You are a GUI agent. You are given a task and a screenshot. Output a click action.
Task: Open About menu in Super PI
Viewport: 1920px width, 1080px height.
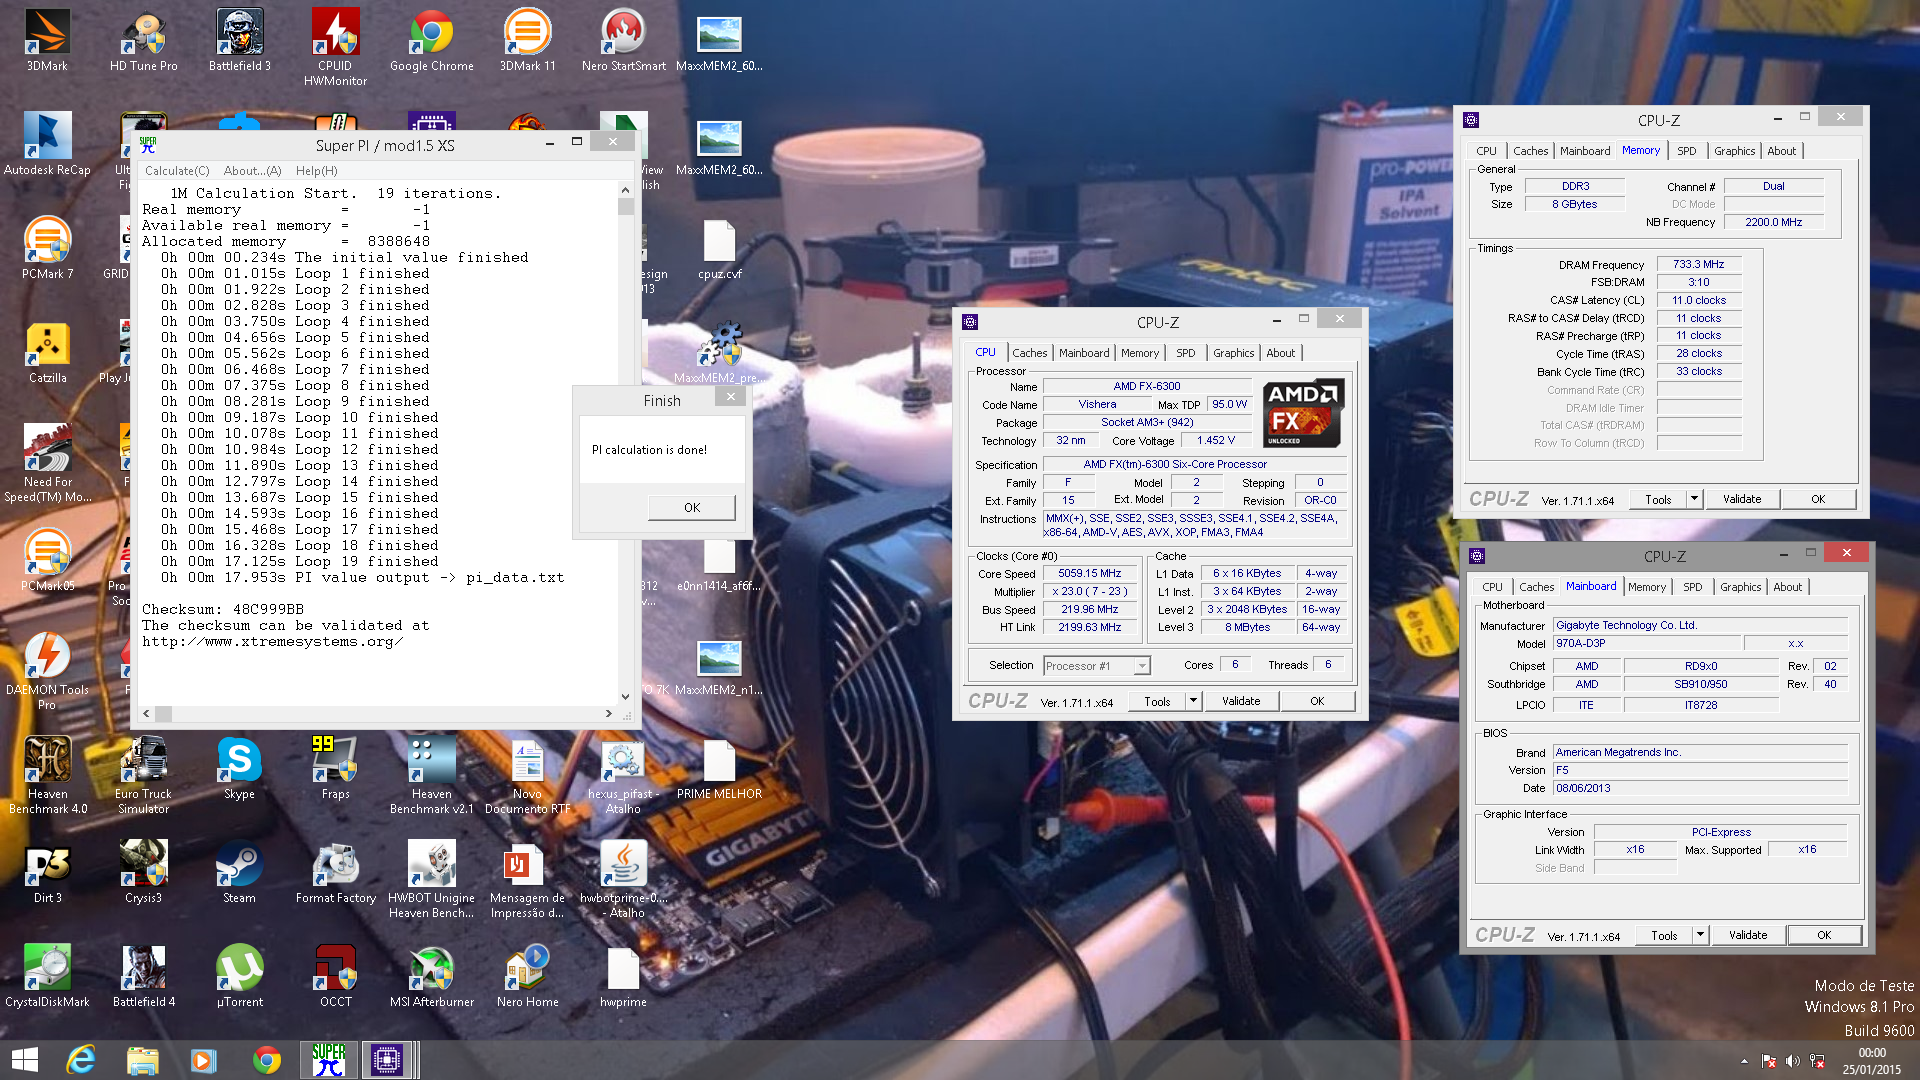[252, 171]
